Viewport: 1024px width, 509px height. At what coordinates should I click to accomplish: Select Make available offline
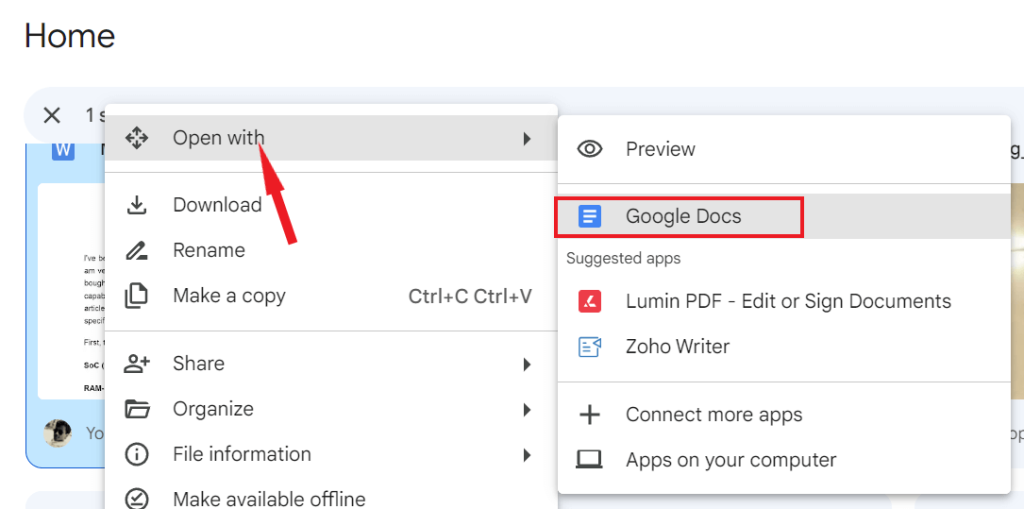point(269,498)
